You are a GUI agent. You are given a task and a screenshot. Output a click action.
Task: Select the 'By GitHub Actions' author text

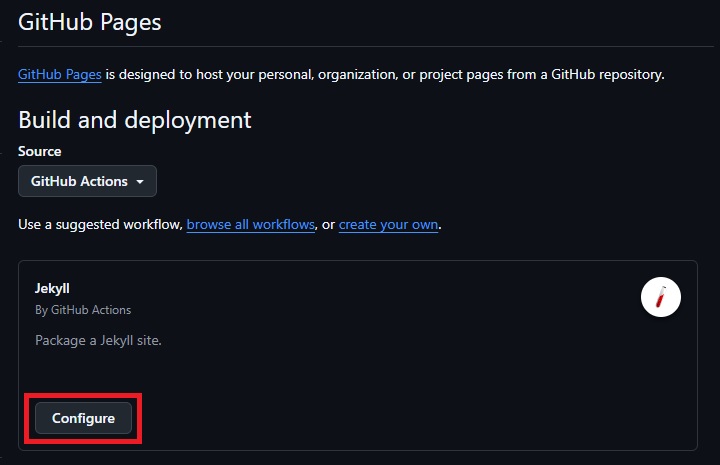click(83, 310)
